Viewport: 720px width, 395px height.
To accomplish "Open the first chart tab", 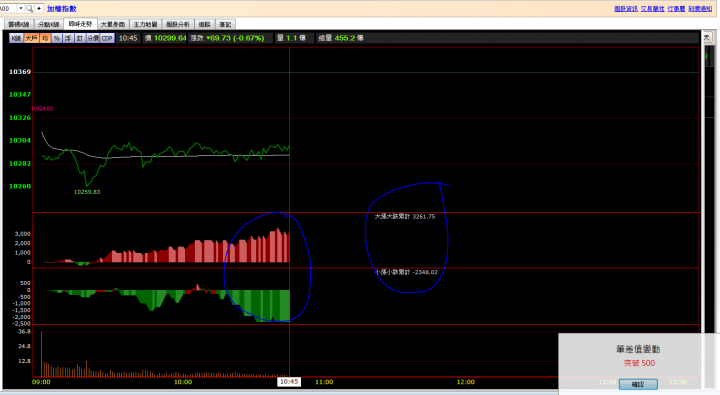I will 18,24.
